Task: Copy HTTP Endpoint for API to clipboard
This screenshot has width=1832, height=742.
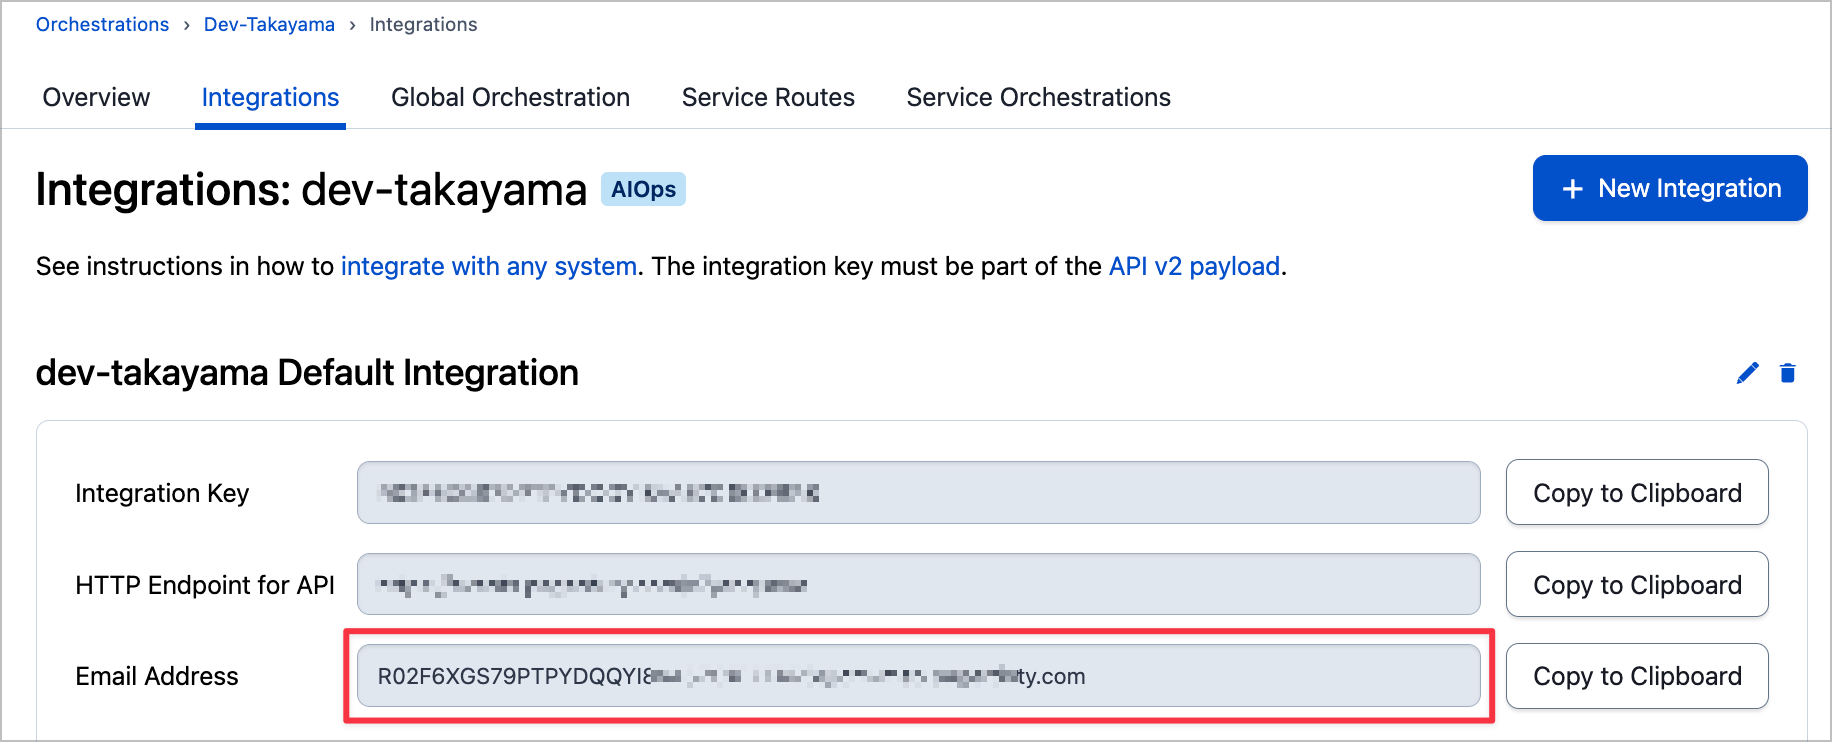Action: click(1637, 584)
